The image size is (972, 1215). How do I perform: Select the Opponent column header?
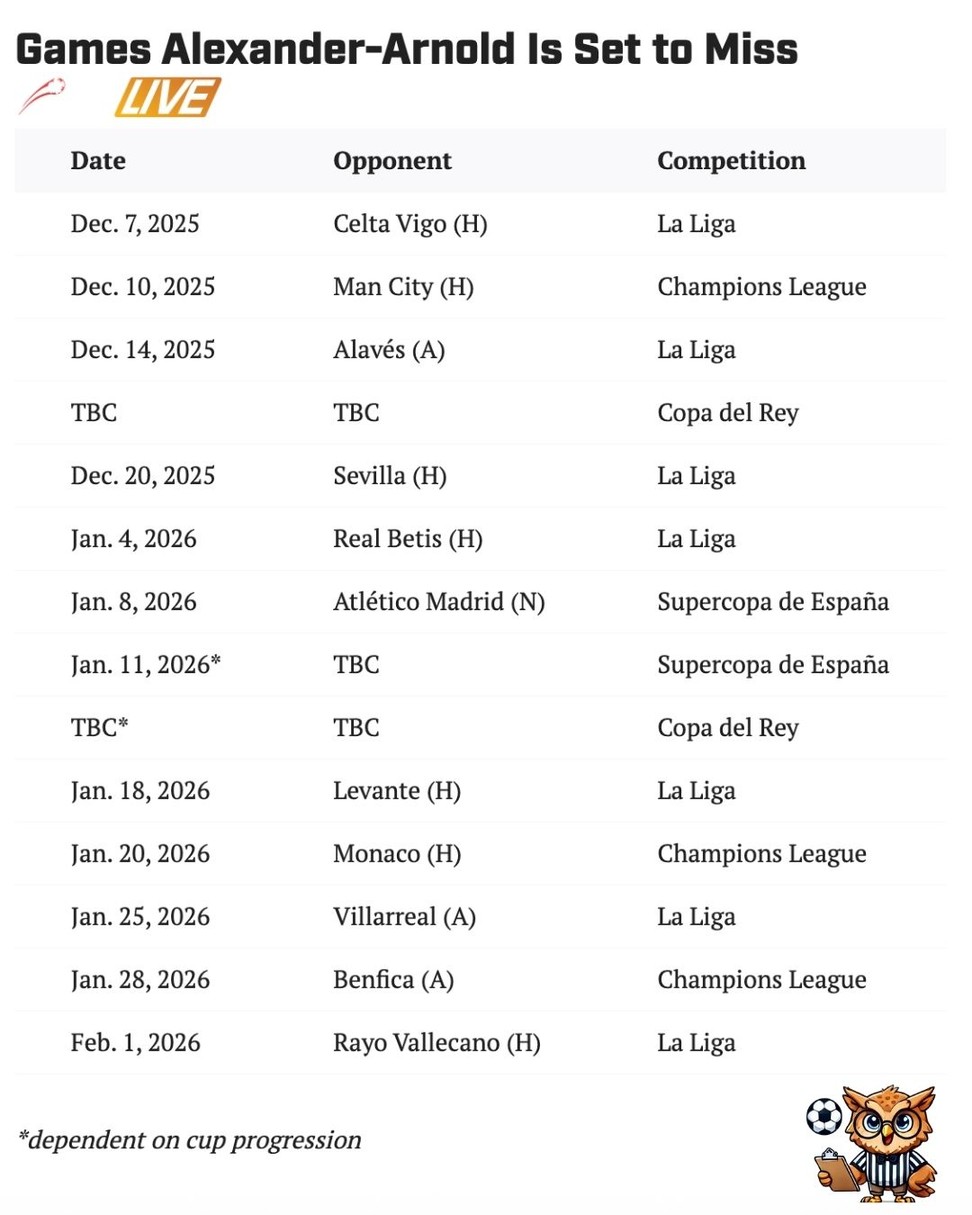click(x=392, y=160)
